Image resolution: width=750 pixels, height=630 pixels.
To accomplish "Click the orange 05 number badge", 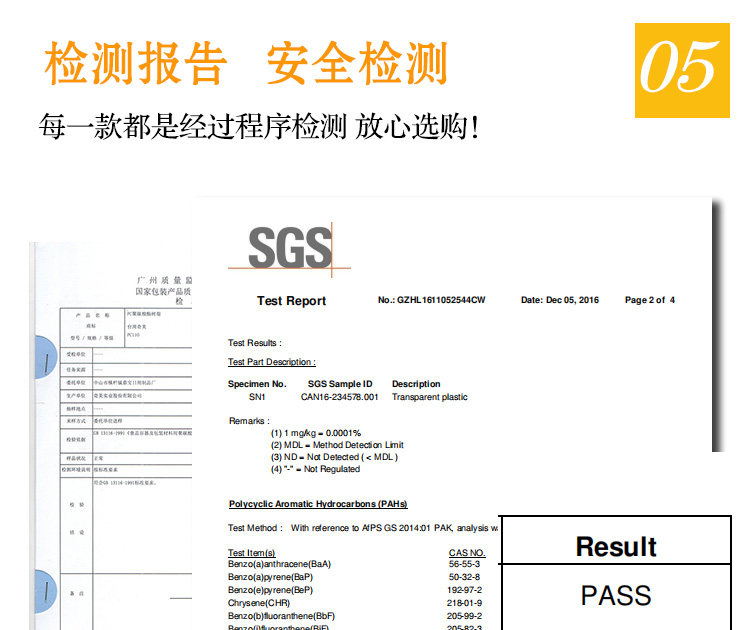I will point(682,70).
